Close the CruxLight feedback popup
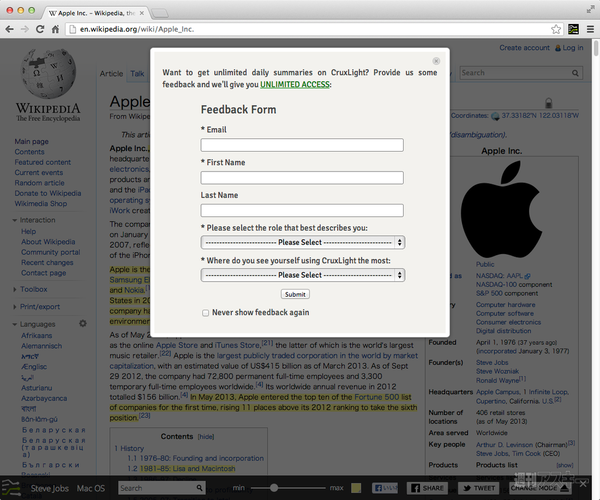 [436, 61]
